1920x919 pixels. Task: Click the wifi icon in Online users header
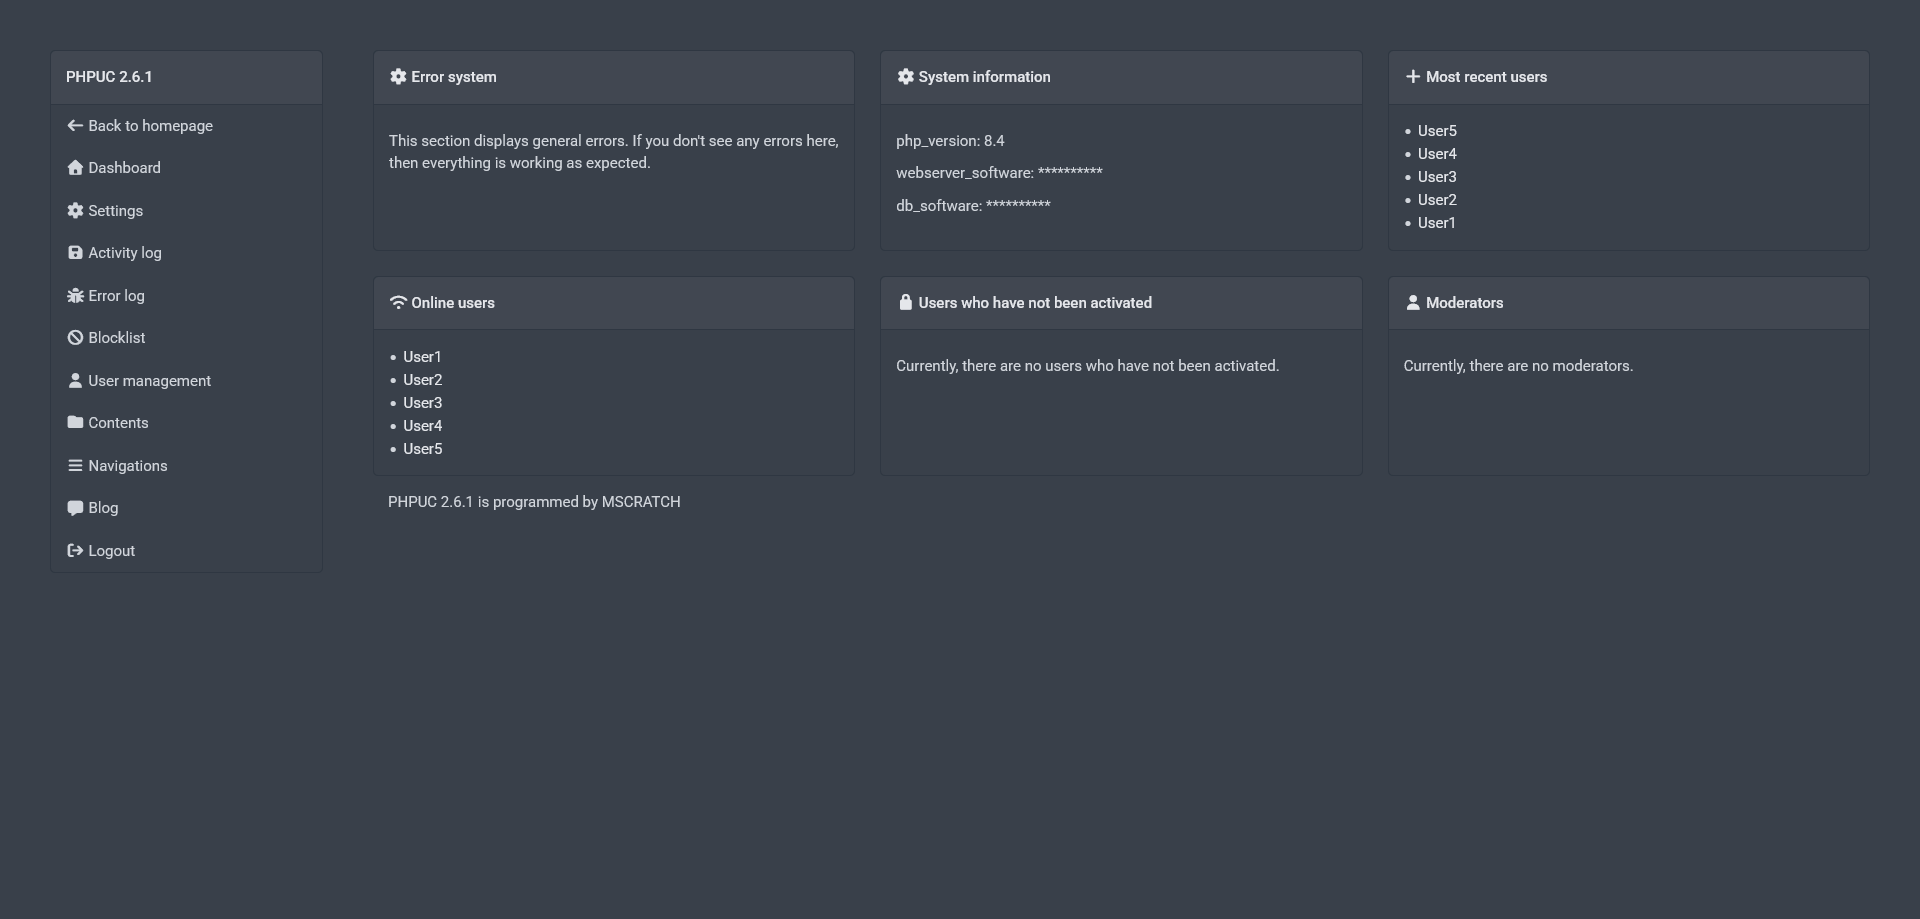coord(398,303)
